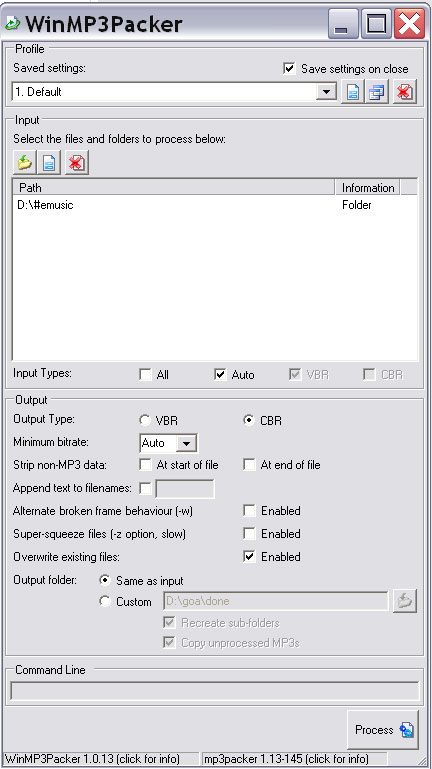432x769 pixels.
Task: Click WinMP3Packer 1.0.13 info status link
Action: point(92,759)
